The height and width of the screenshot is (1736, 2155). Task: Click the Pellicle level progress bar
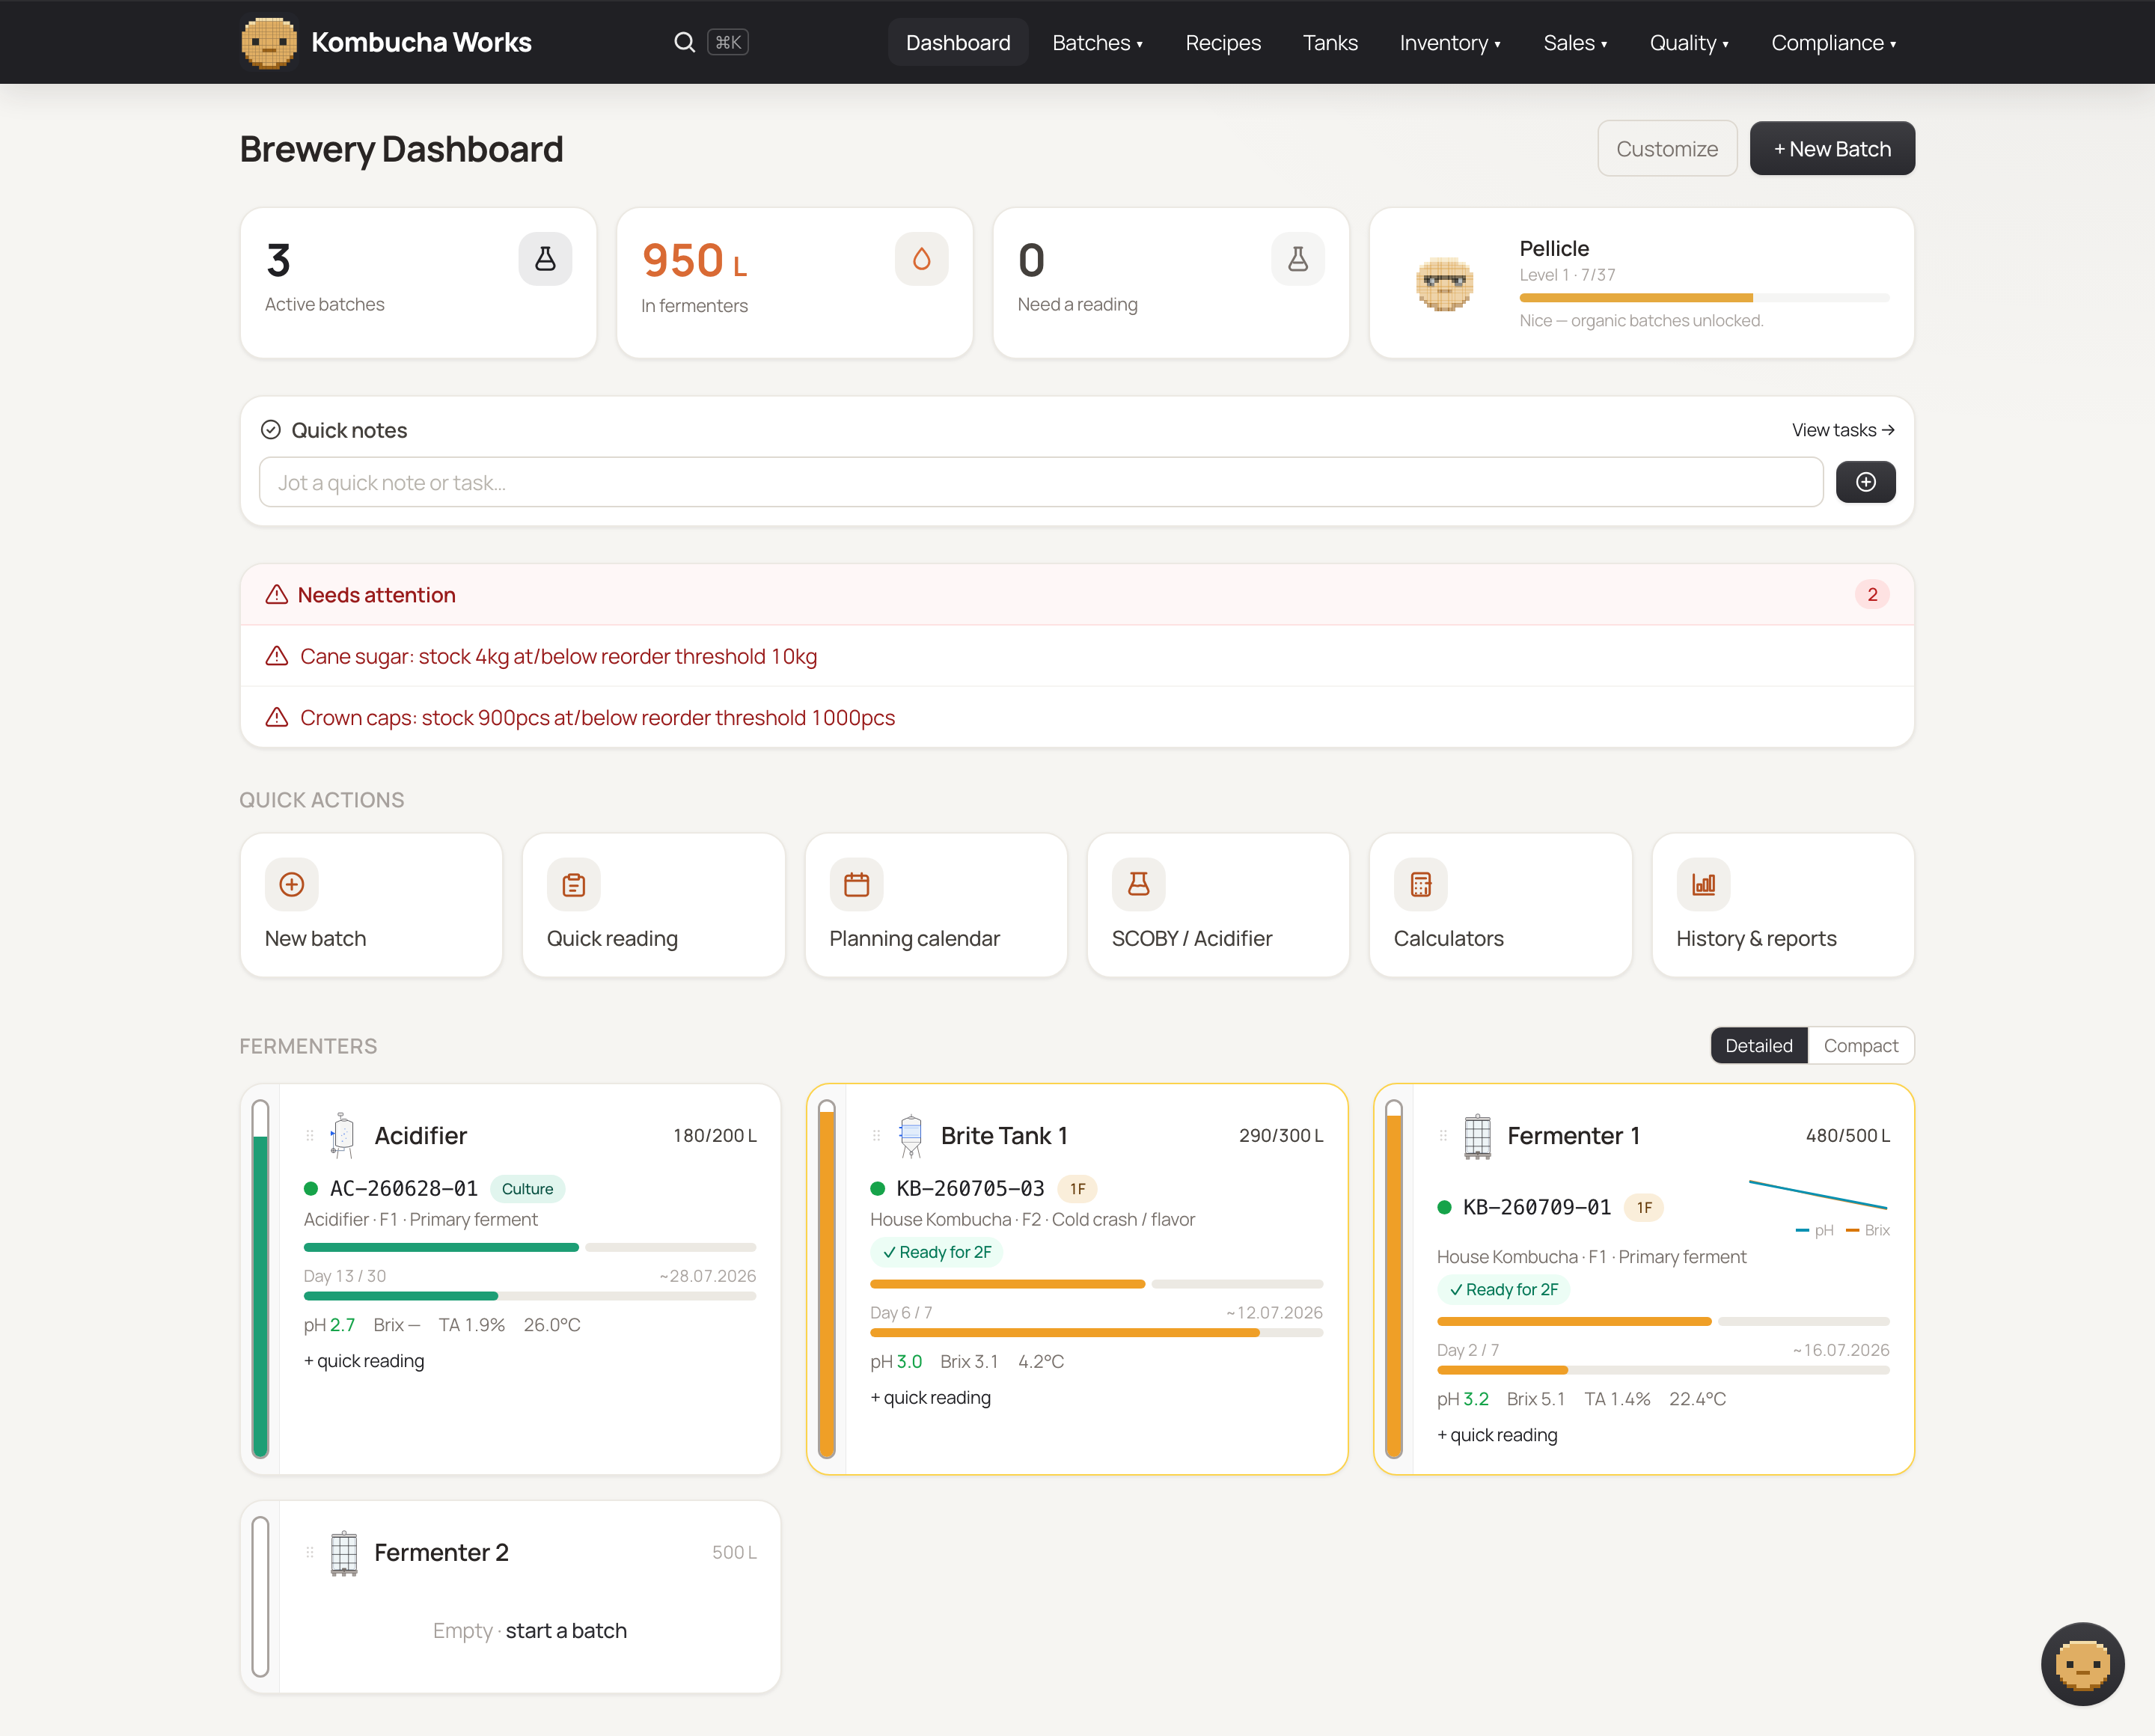[x=1704, y=297]
